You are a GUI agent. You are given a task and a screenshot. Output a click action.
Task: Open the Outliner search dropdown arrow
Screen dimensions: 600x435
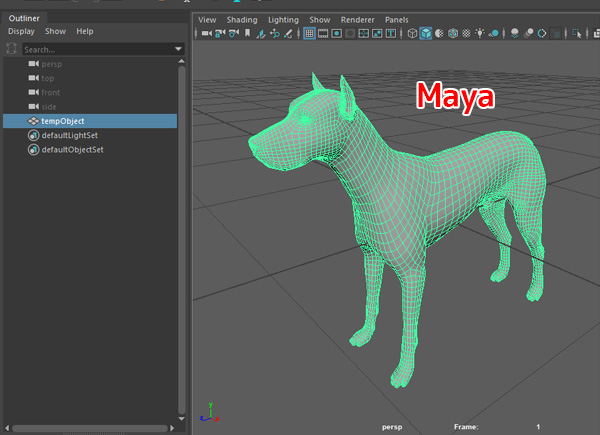(178, 48)
